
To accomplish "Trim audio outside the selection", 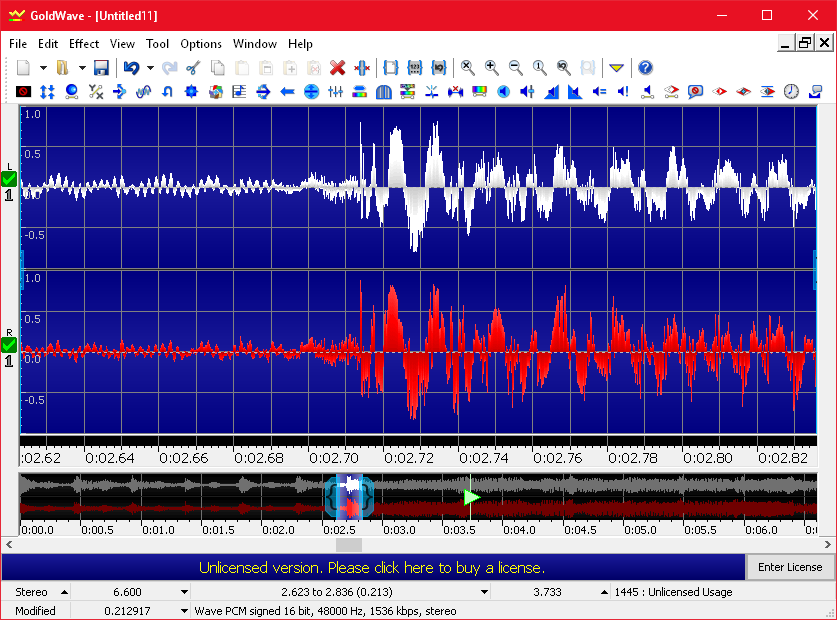I will coord(361,68).
